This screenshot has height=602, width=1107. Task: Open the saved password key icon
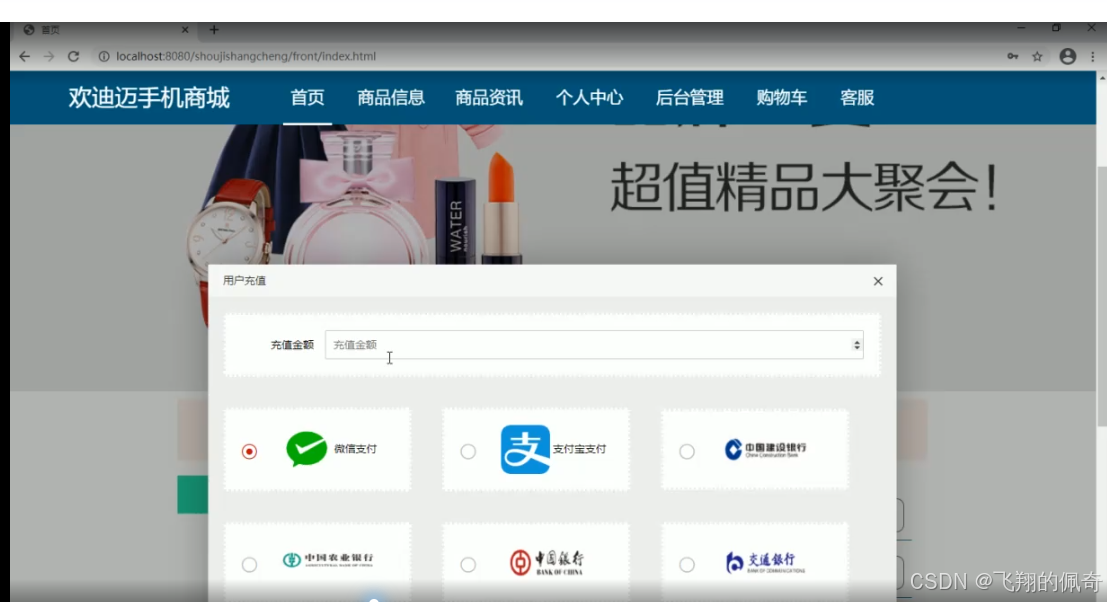[1012, 56]
